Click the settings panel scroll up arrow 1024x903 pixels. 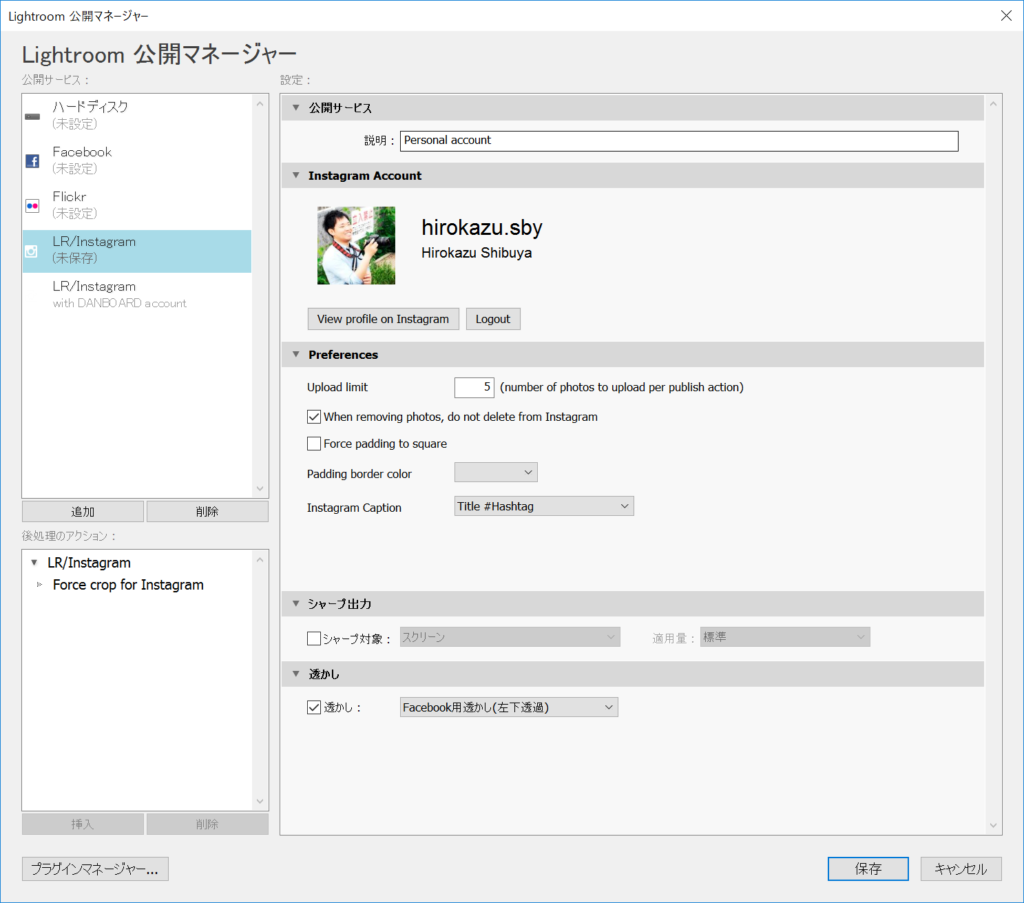[x=993, y=104]
